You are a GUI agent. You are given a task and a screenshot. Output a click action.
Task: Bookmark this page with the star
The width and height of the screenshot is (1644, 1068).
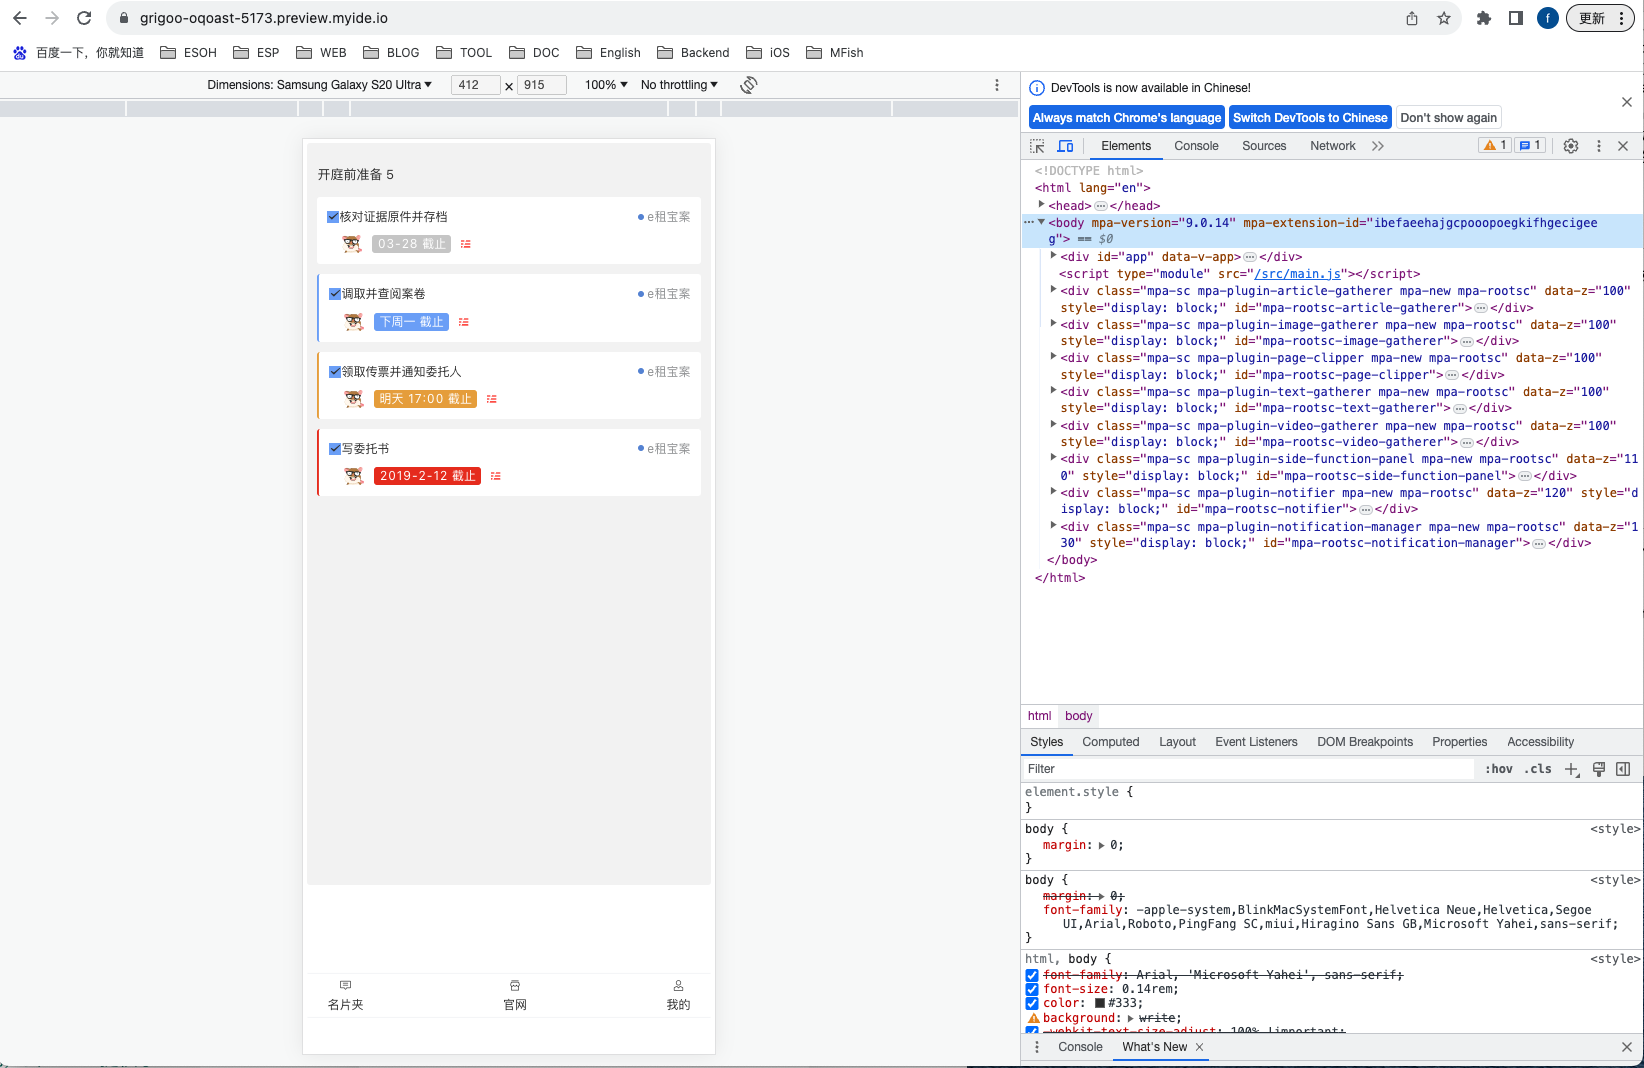pyautogui.click(x=1444, y=18)
